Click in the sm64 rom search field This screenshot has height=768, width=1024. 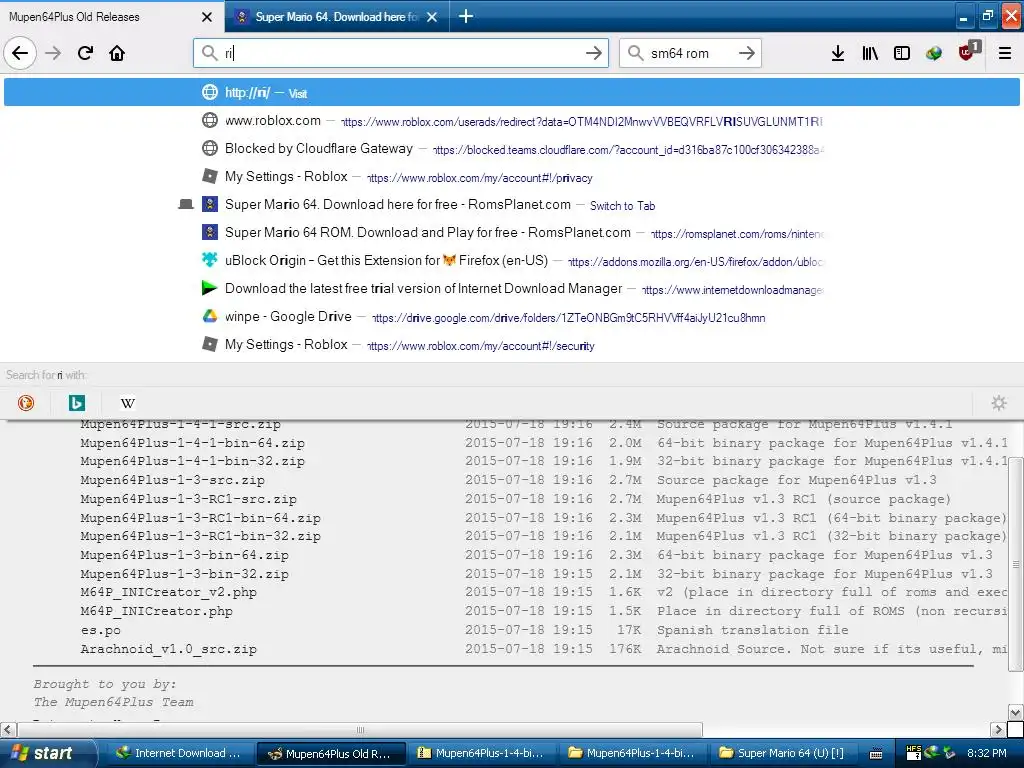tap(690, 53)
